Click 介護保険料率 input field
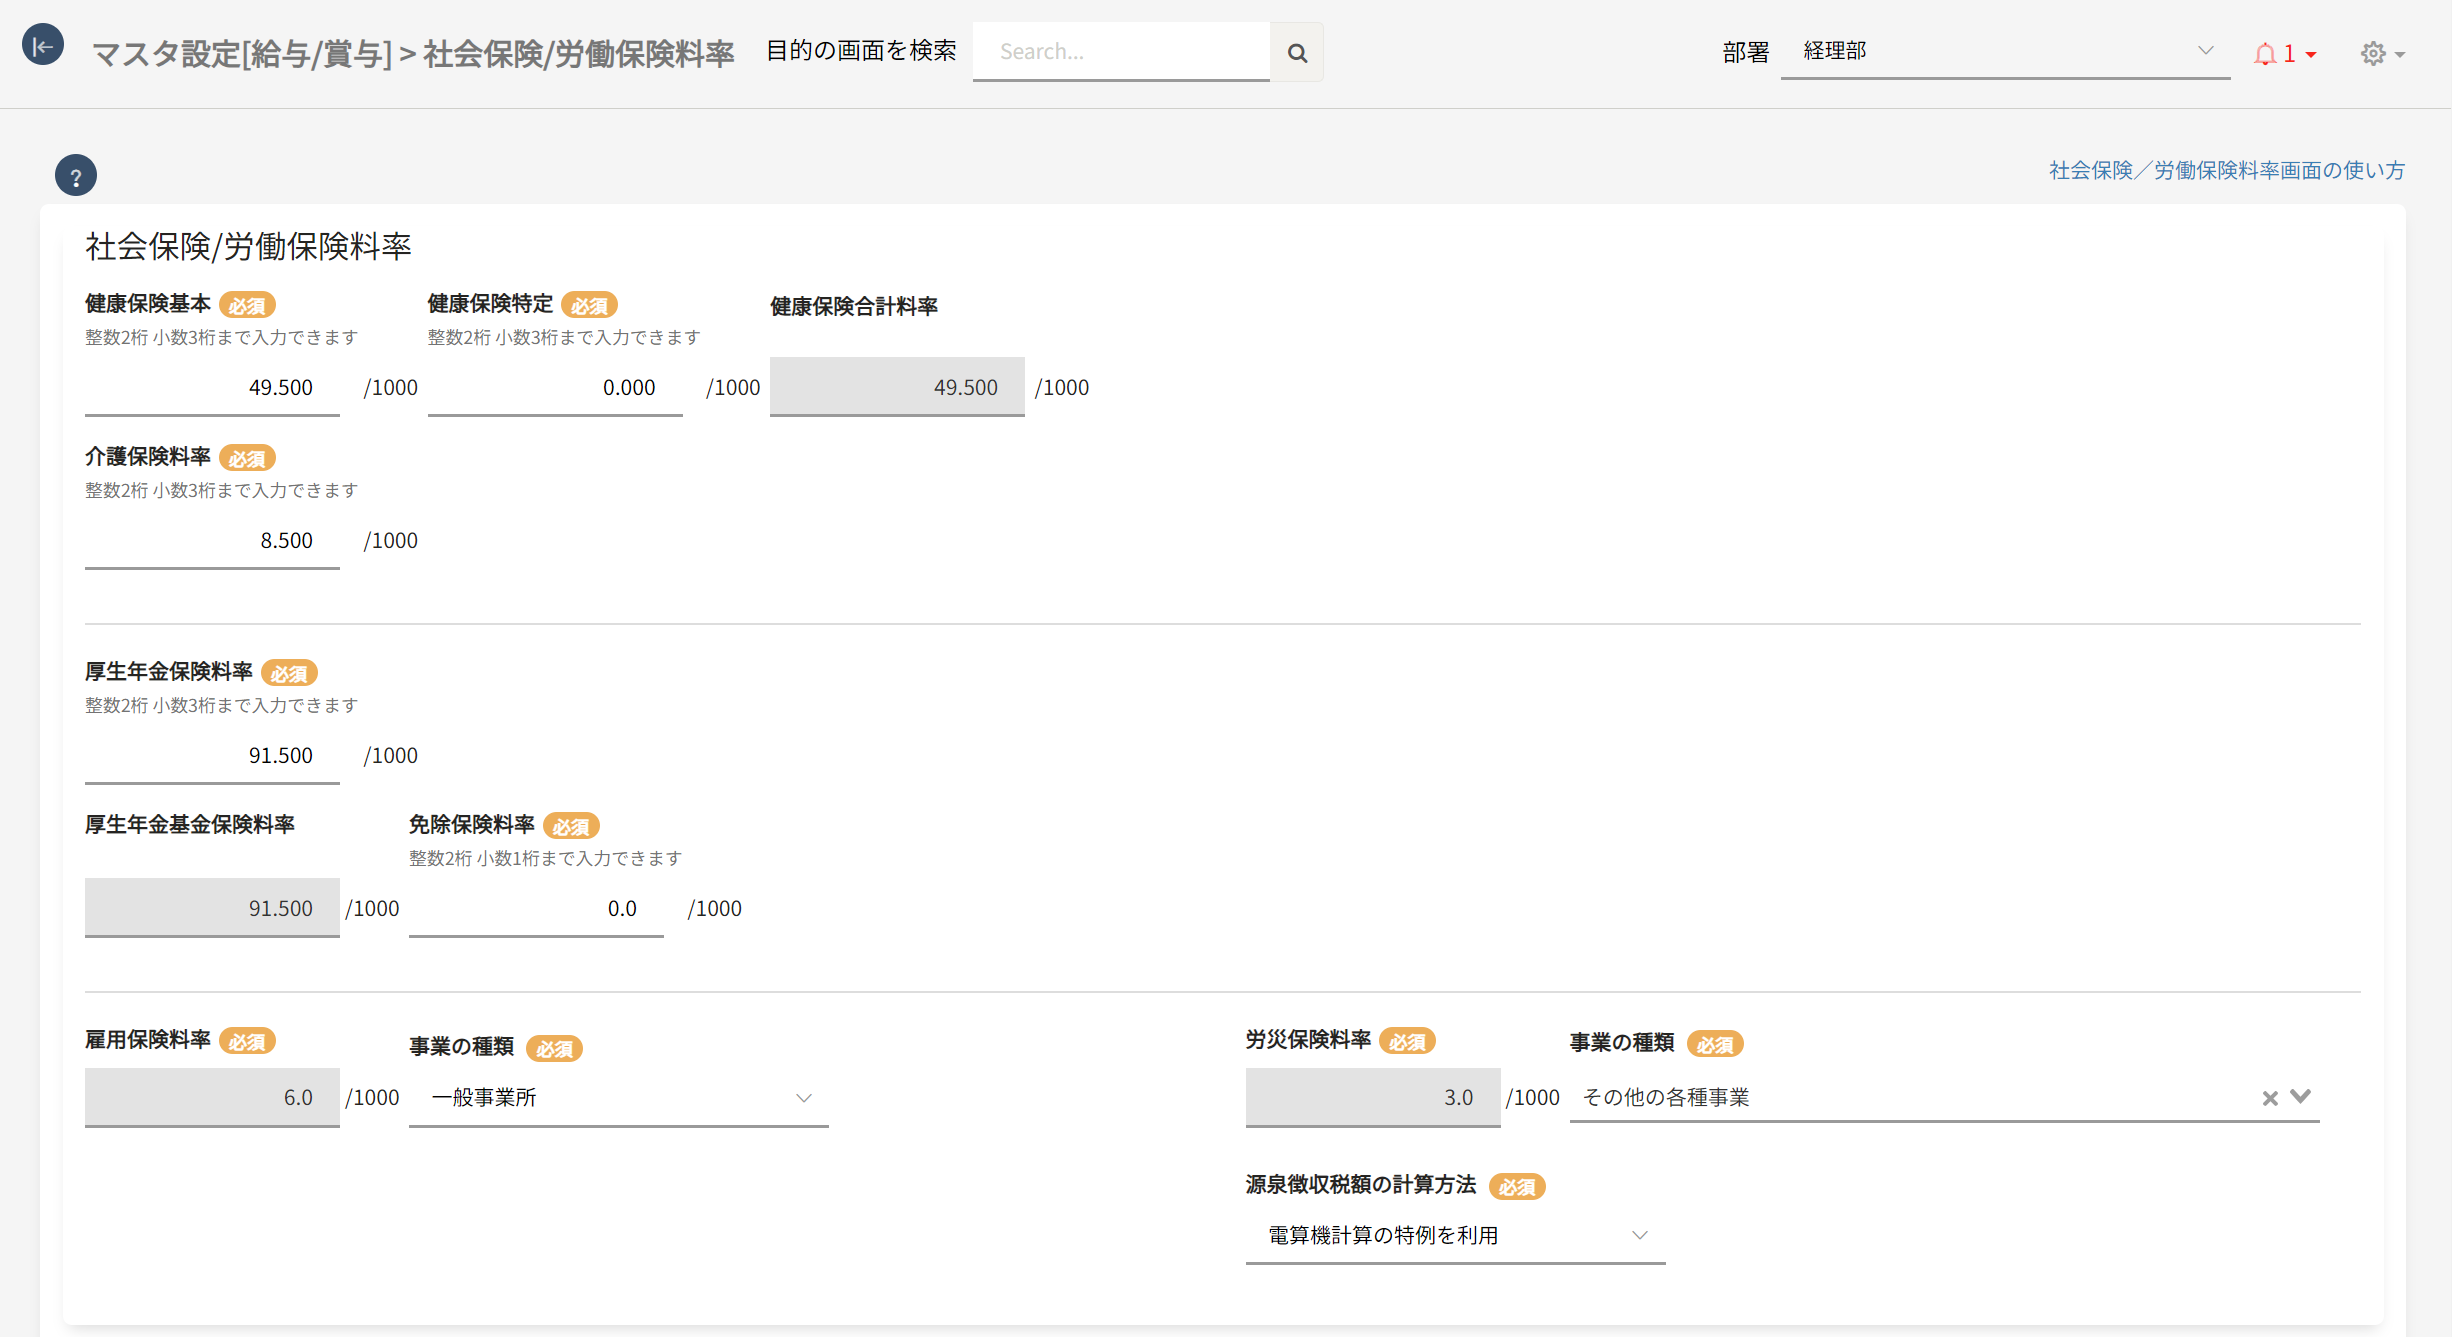 point(212,541)
